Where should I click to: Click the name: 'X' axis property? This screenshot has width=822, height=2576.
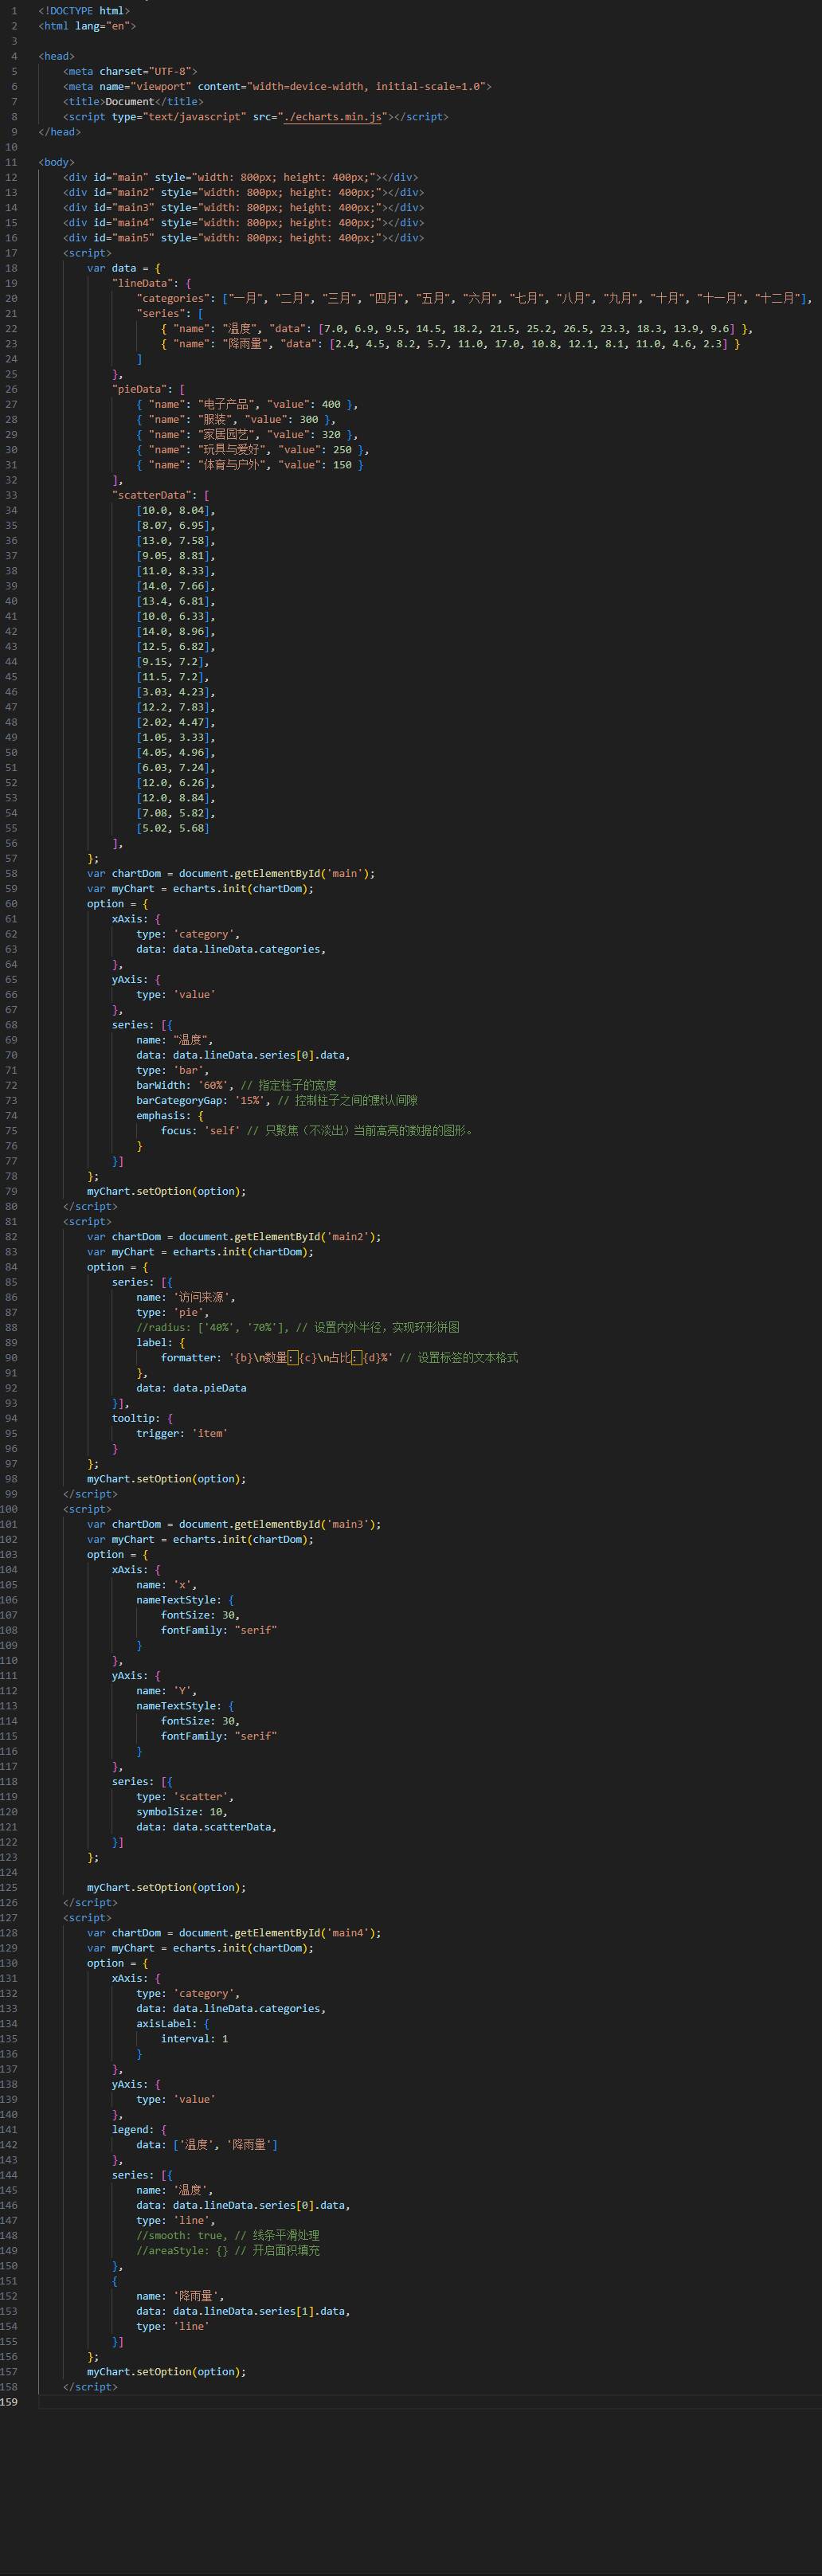(167, 1586)
